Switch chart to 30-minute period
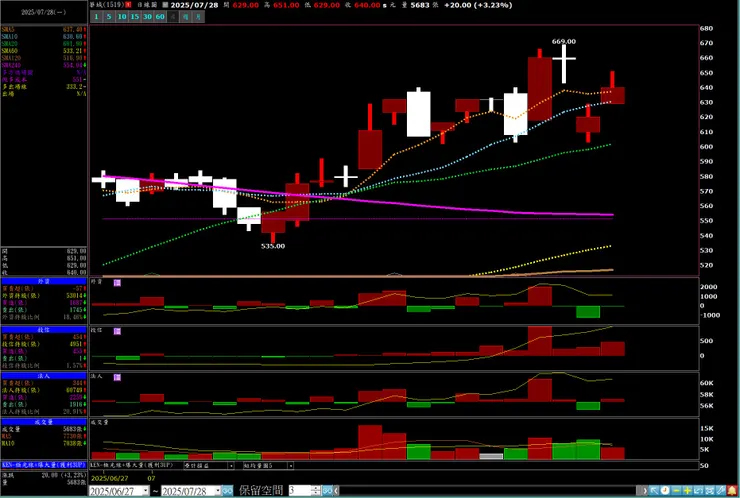This screenshot has width=740, height=498. (147, 17)
